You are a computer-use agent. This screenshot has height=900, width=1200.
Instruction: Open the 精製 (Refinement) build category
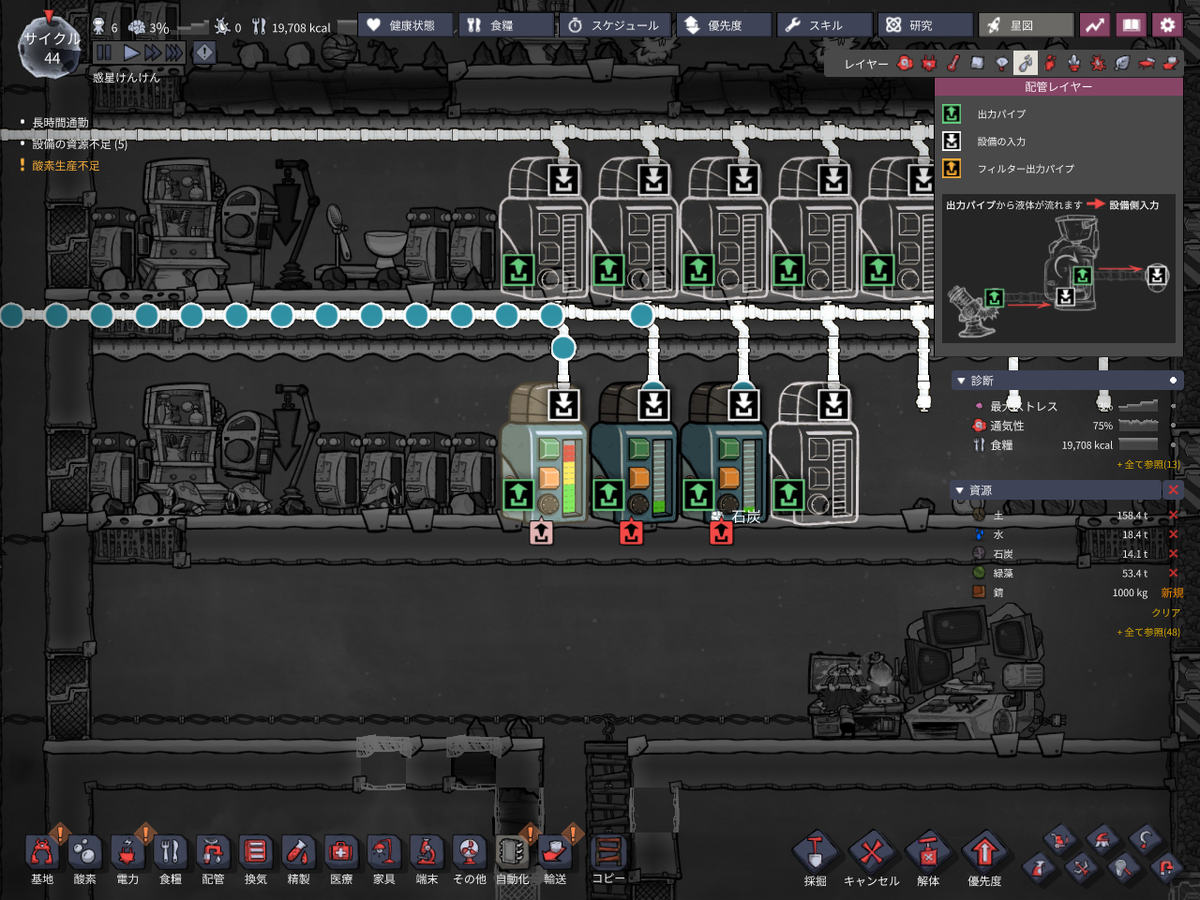pyautogui.click(x=299, y=853)
